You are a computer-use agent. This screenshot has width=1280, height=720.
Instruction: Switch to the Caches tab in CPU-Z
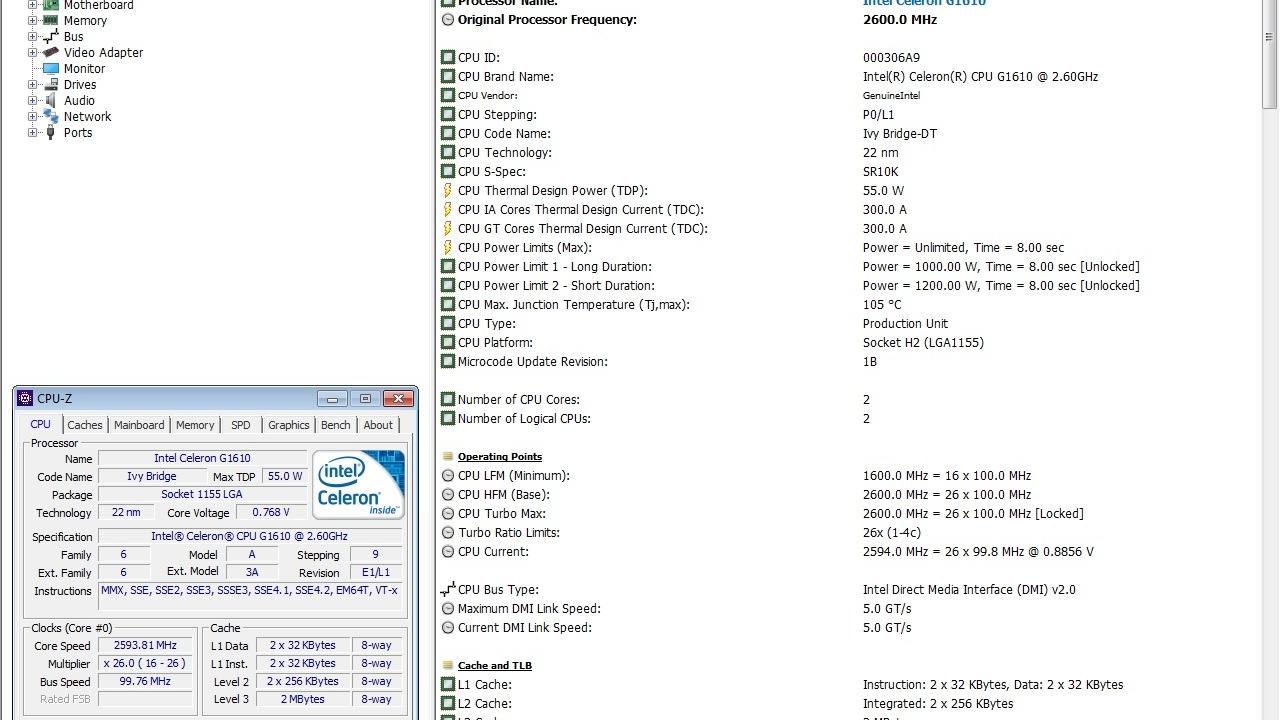(x=85, y=425)
